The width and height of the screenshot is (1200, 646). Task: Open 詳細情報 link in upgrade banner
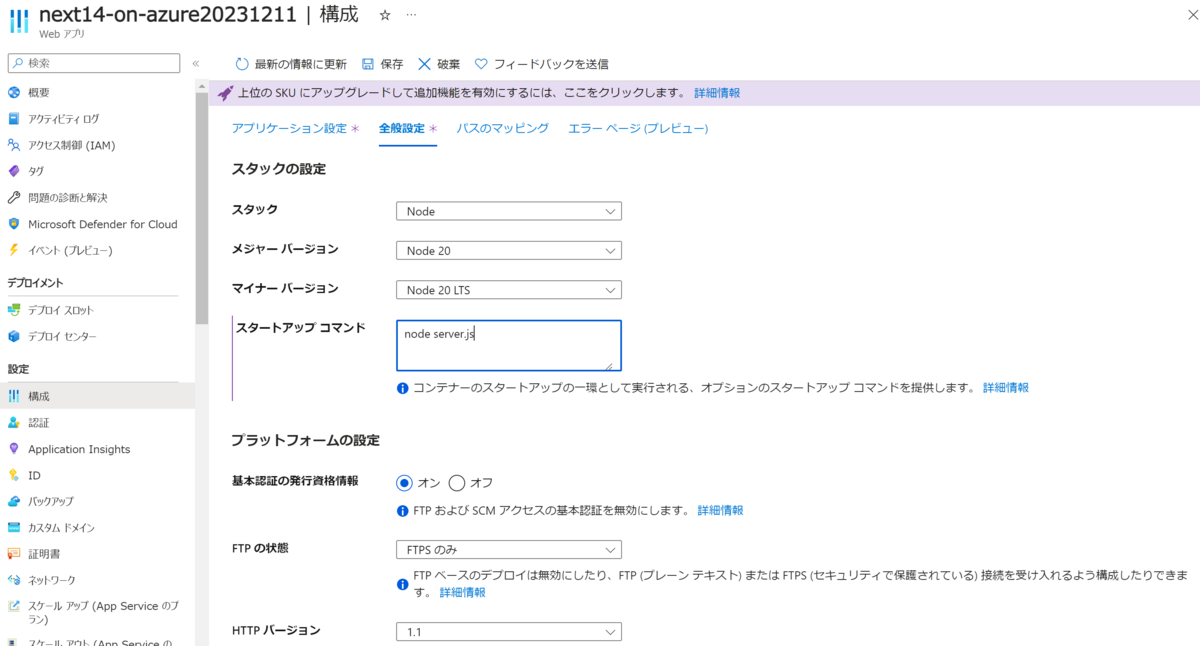718,93
